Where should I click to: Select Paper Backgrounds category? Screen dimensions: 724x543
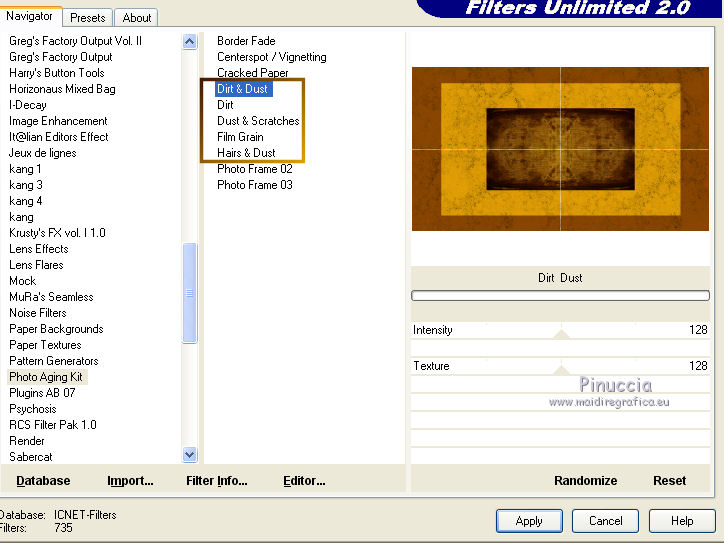pyautogui.click(x=56, y=329)
